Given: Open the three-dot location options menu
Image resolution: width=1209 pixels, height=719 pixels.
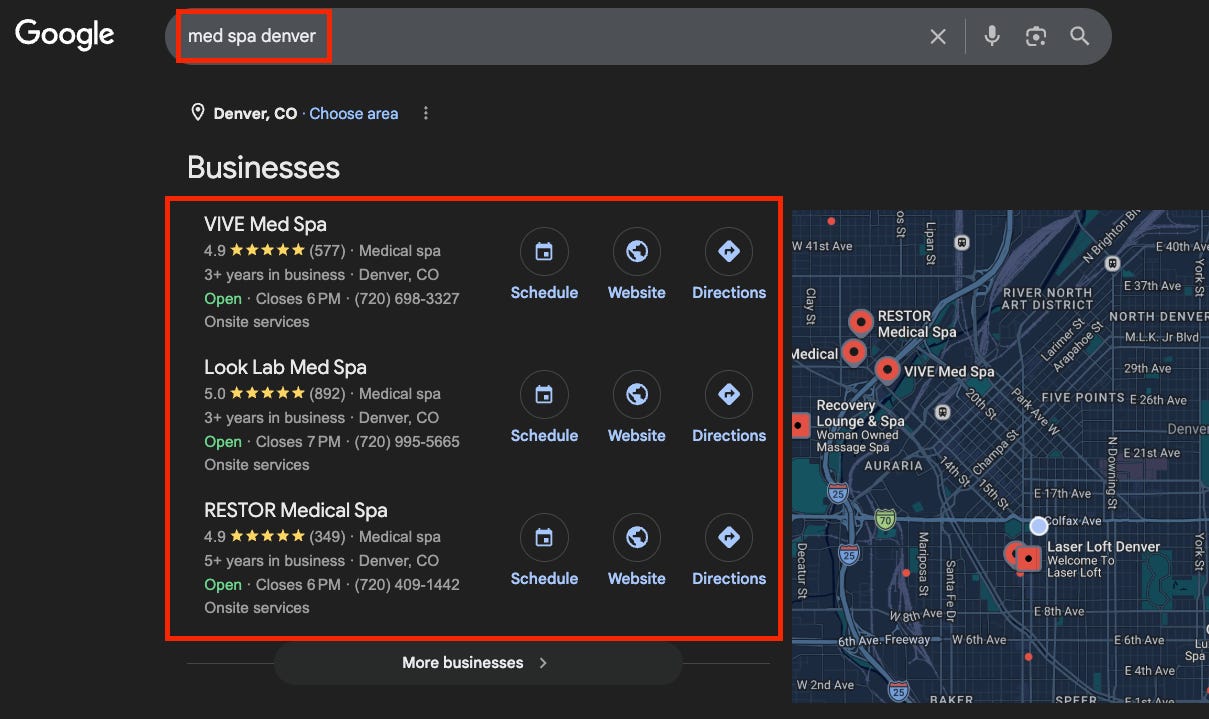Looking at the screenshot, I should [x=426, y=113].
